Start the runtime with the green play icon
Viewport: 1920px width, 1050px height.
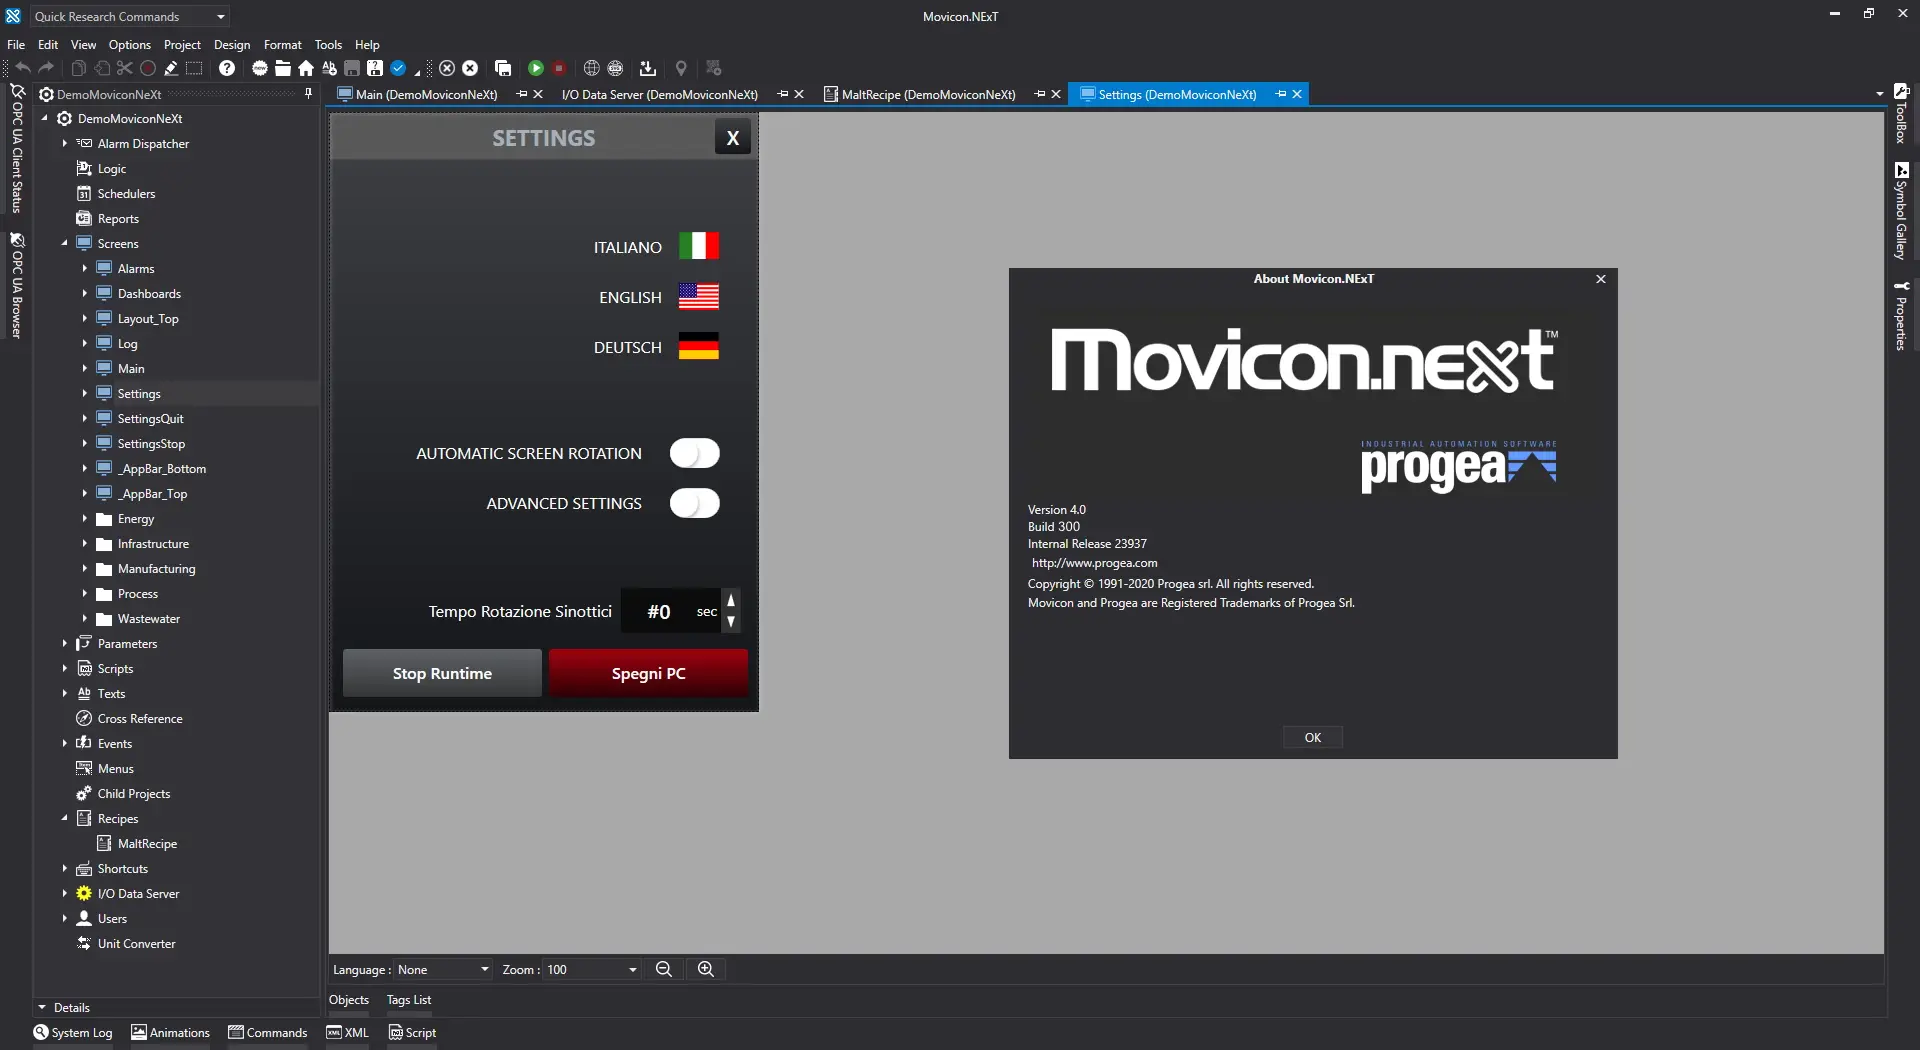coord(536,68)
